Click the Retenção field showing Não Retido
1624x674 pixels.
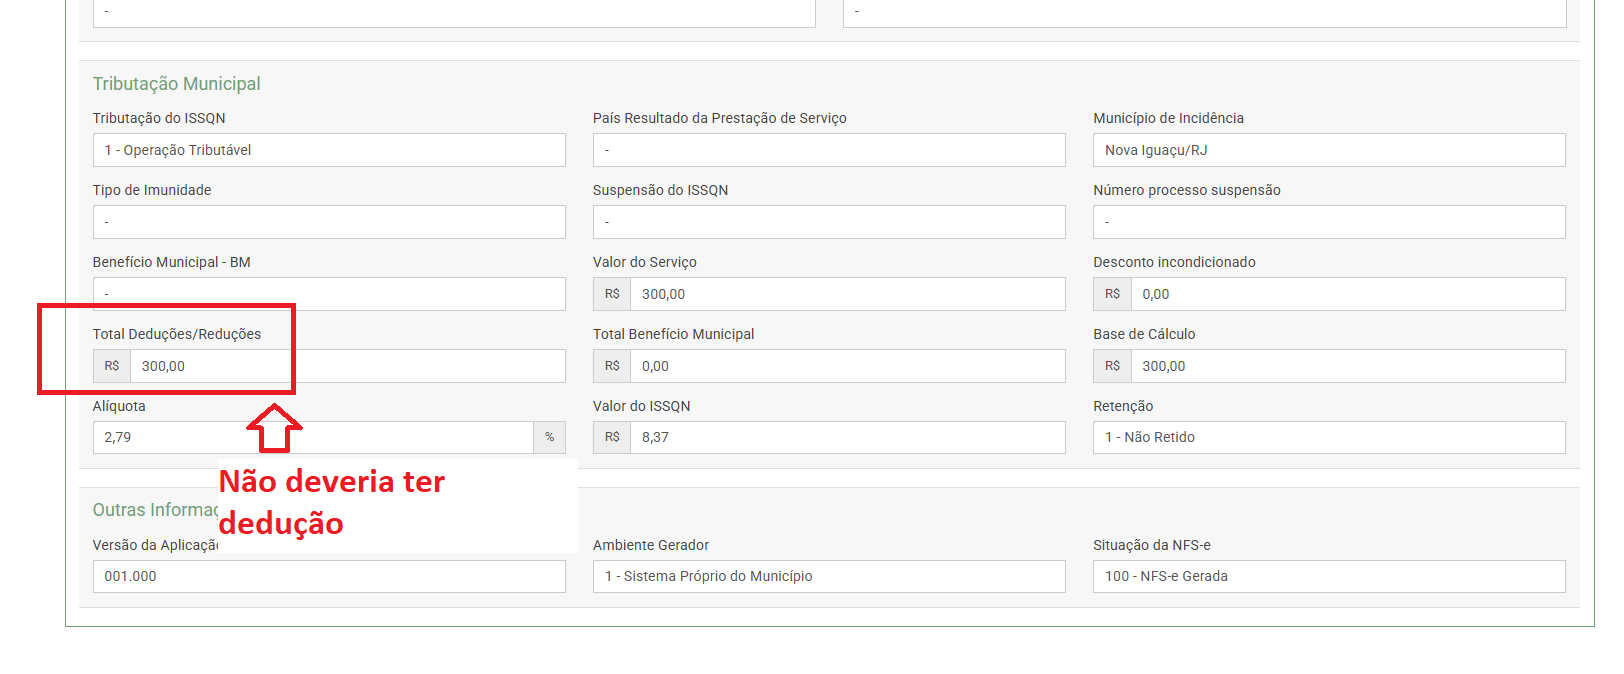[x=1329, y=437]
